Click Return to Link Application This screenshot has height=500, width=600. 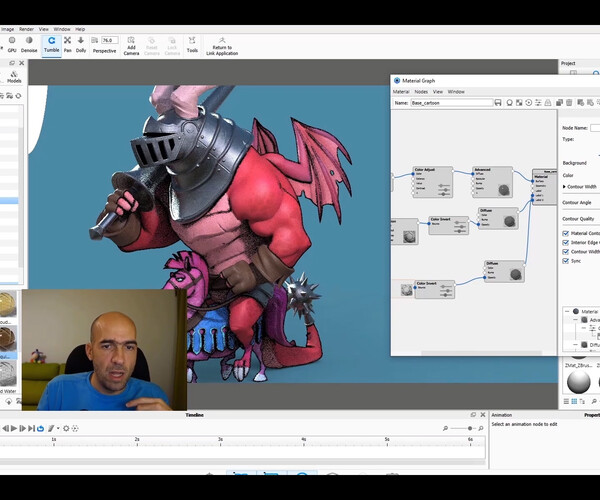click(x=222, y=46)
